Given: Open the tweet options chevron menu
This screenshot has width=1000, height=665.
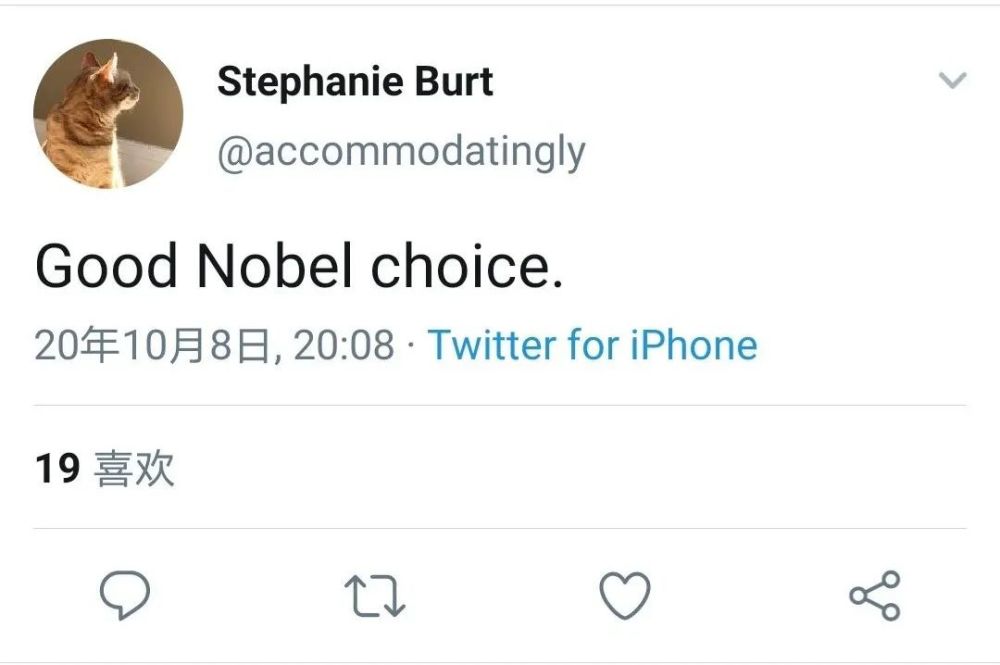Looking at the screenshot, I should pyautogui.click(x=953, y=81).
